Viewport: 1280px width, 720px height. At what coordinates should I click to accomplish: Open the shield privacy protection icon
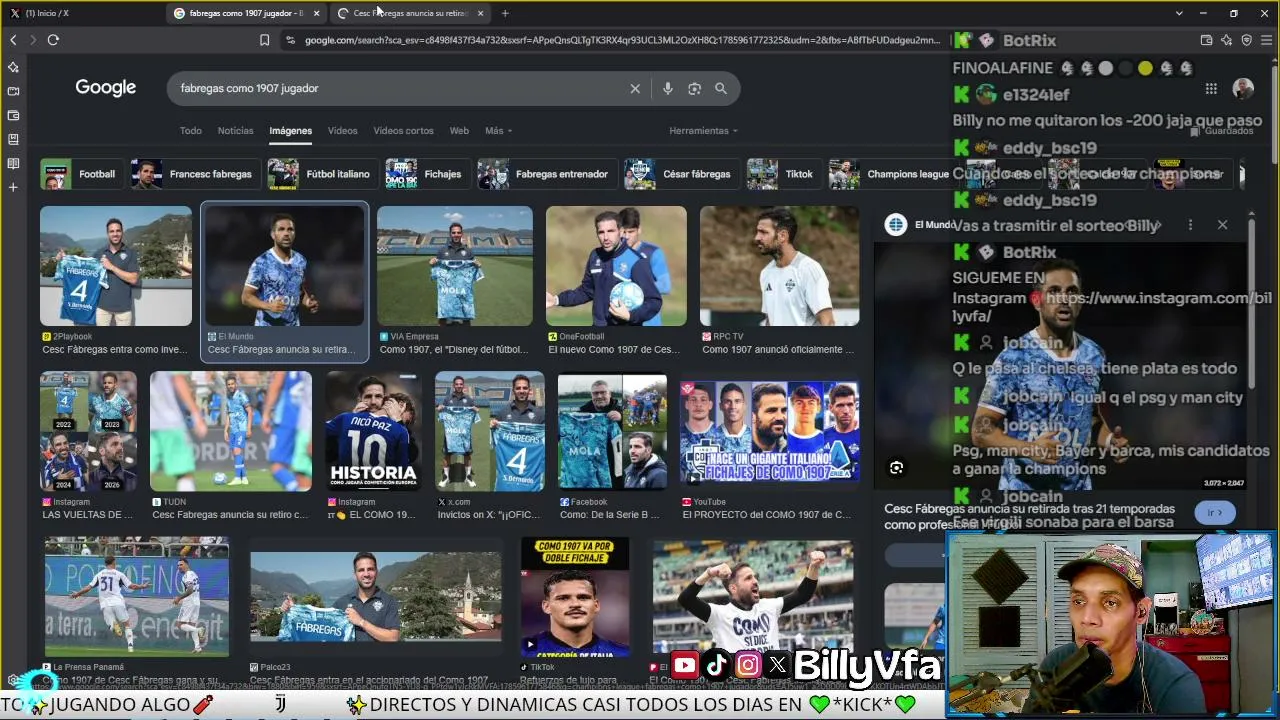click(x=1247, y=40)
